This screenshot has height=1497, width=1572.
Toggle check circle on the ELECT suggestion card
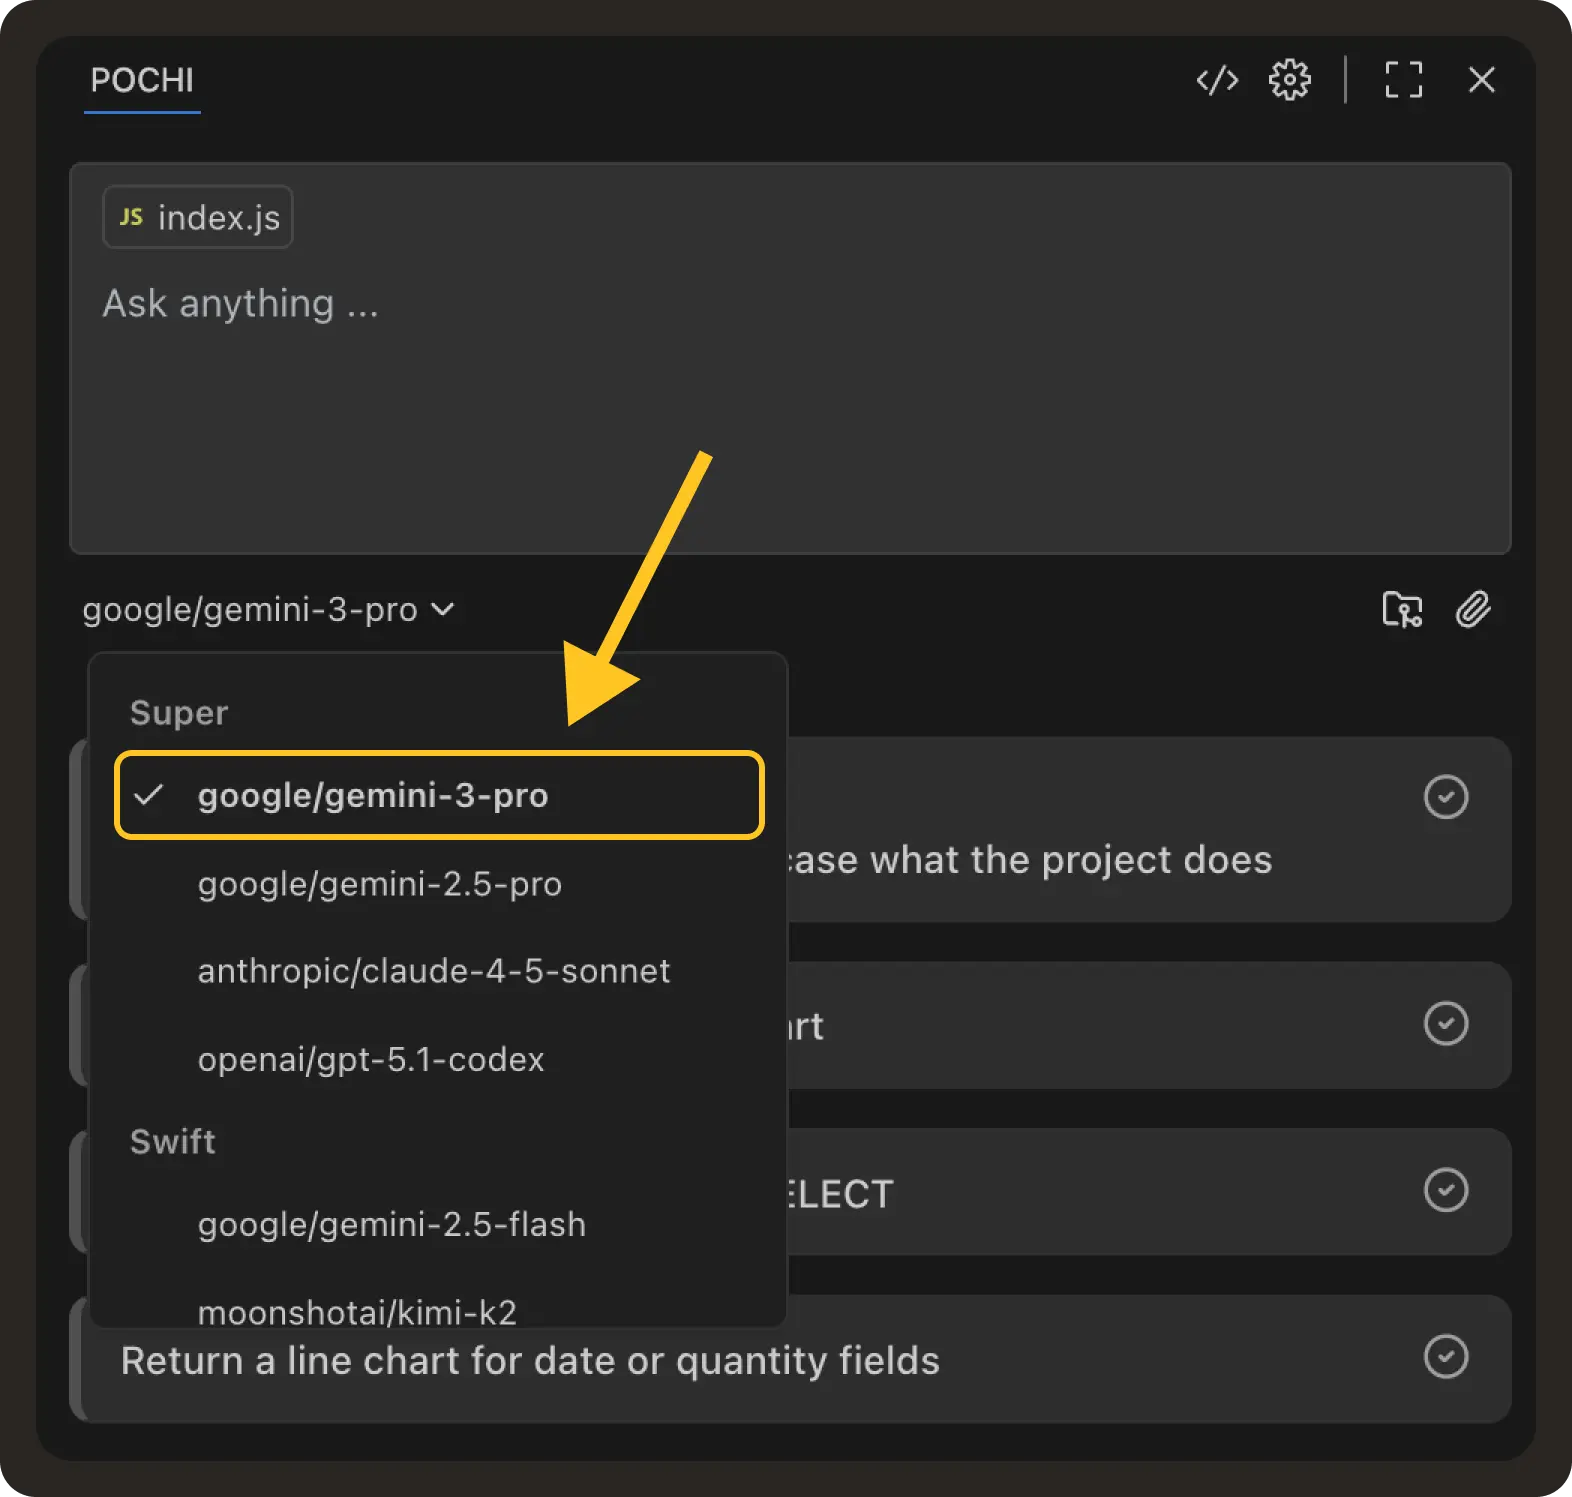tap(1445, 1190)
